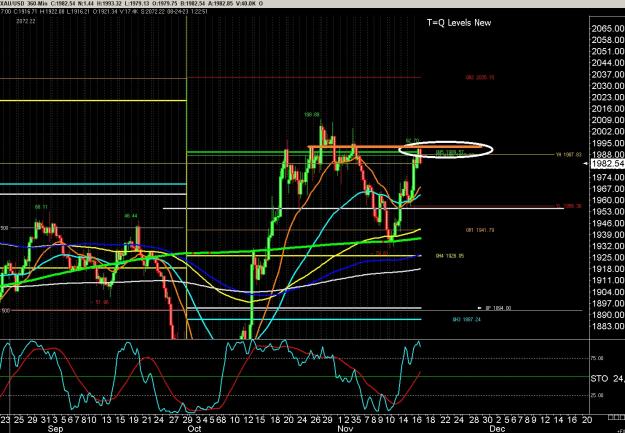This screenshot has height=433, width=625.
Task: Click the cyan 1887.24 support level label
Action: [x=466, y=319]
